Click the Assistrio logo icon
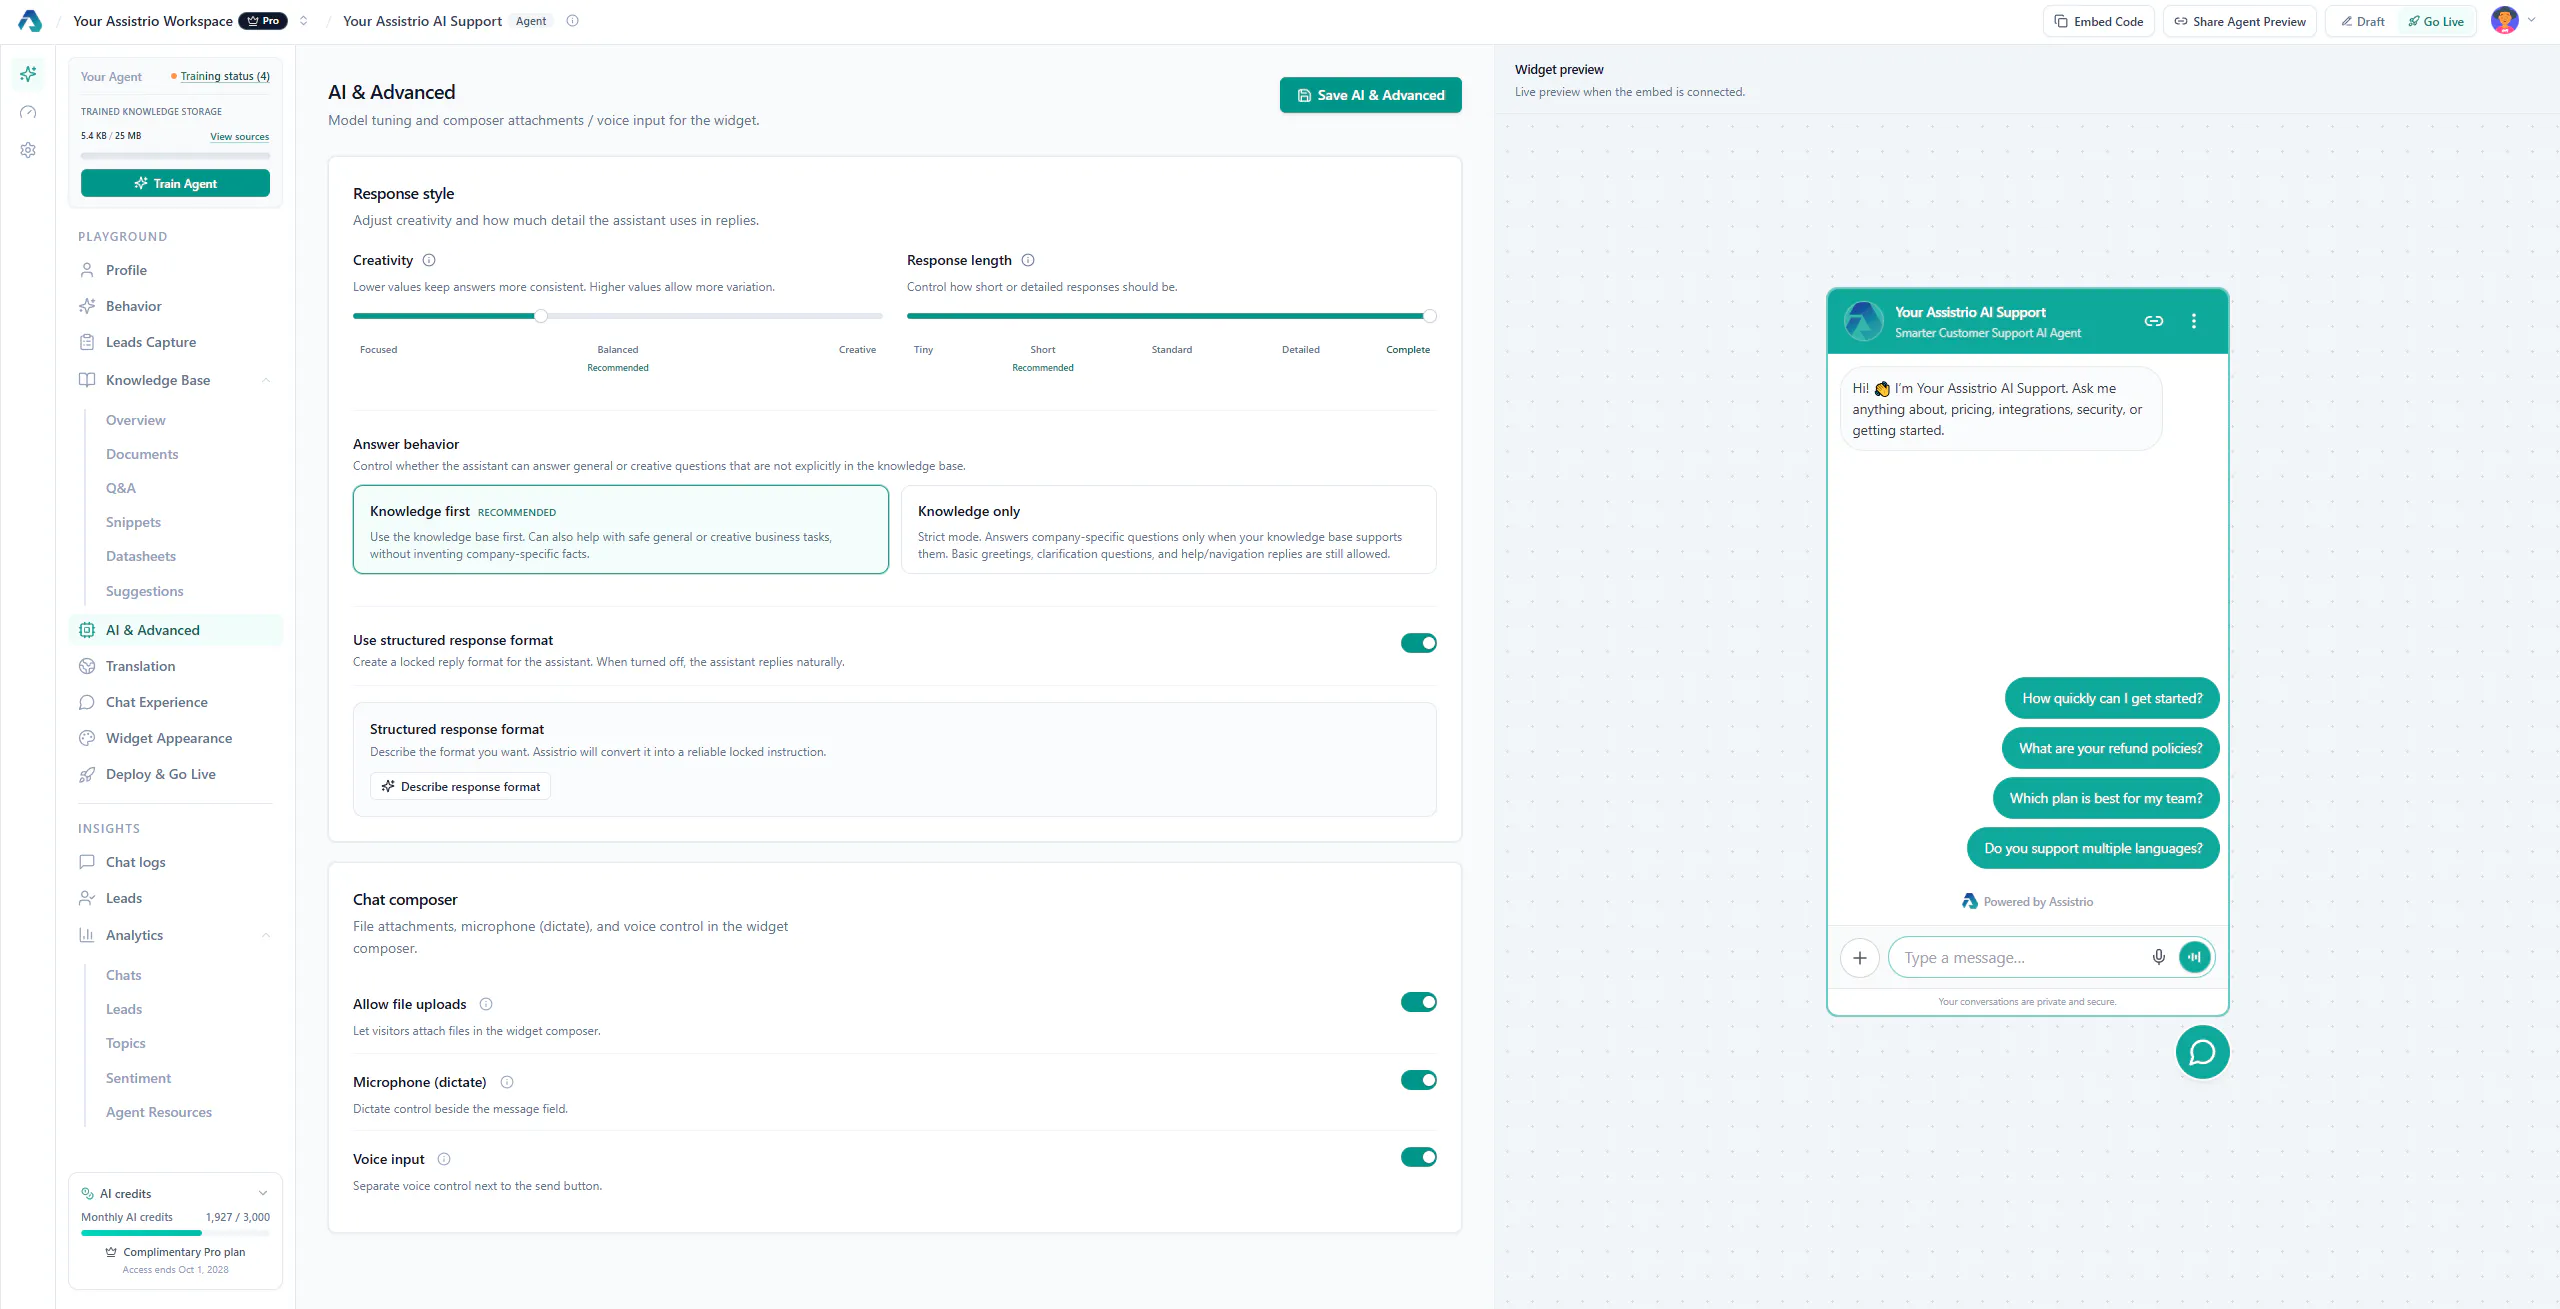Image resolution: width=2560 pixels, height=1309 pixels. coord(29,21)
